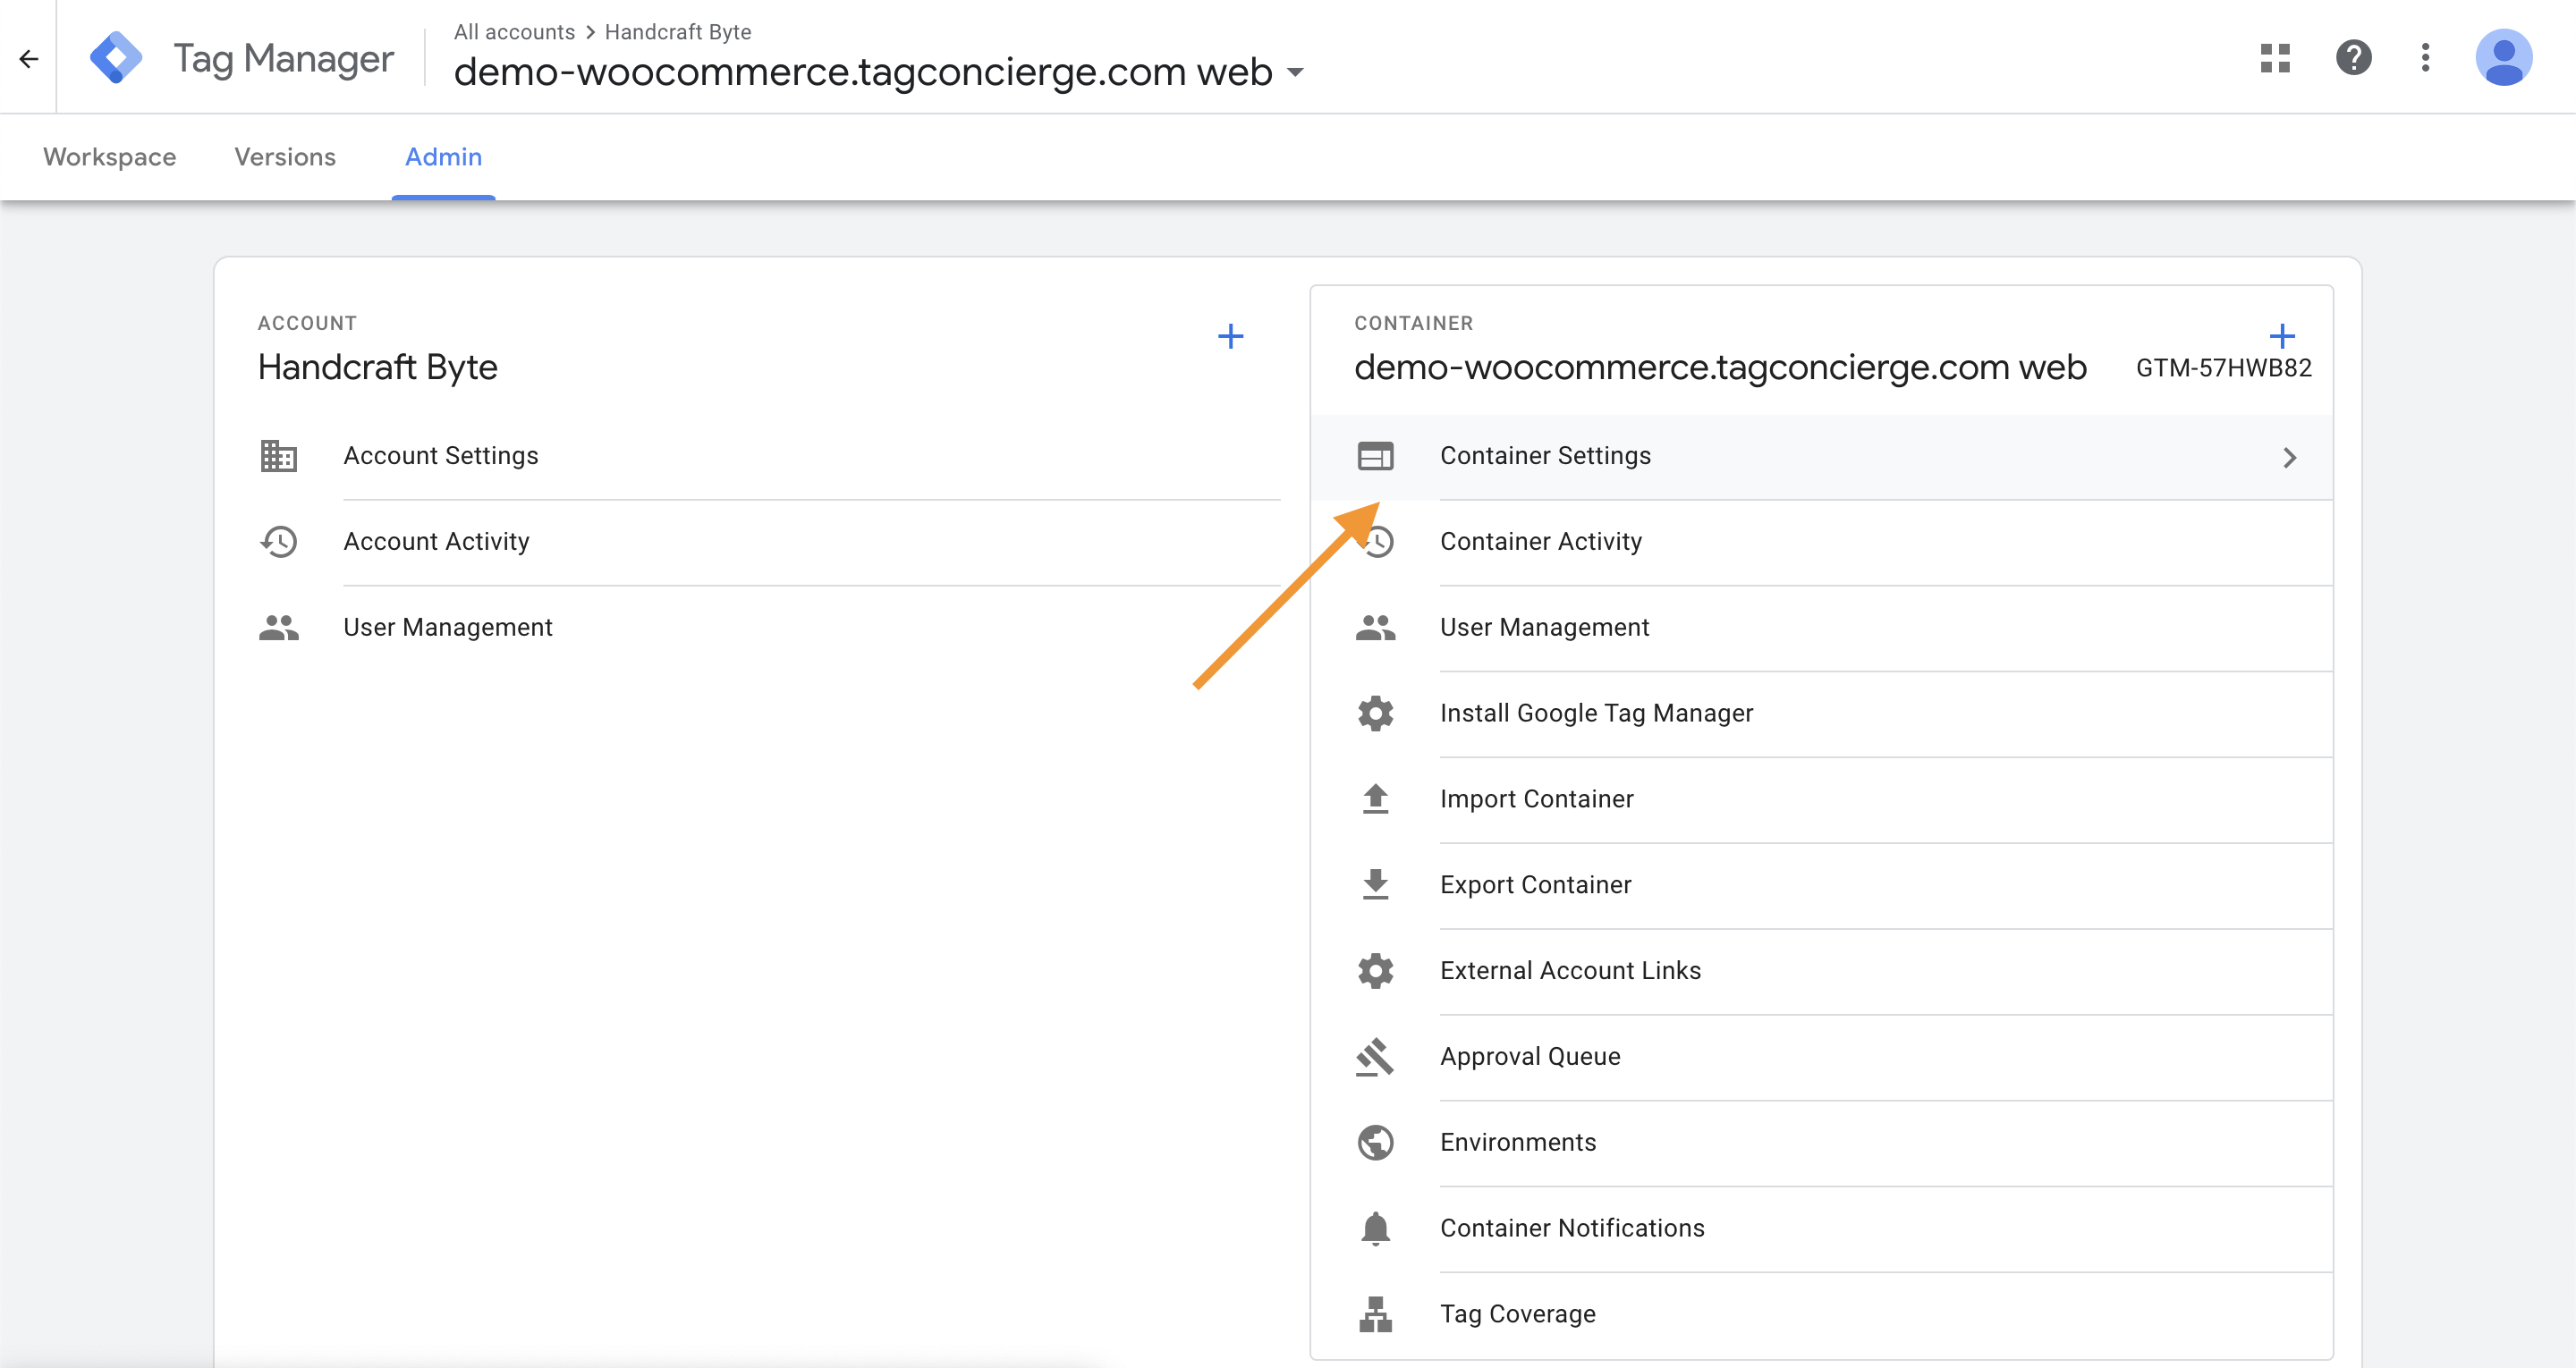The height and width of the screenshot is (1368, 2576).
Task: Click the Container Notifications bell icon
Action: 1375,1229
